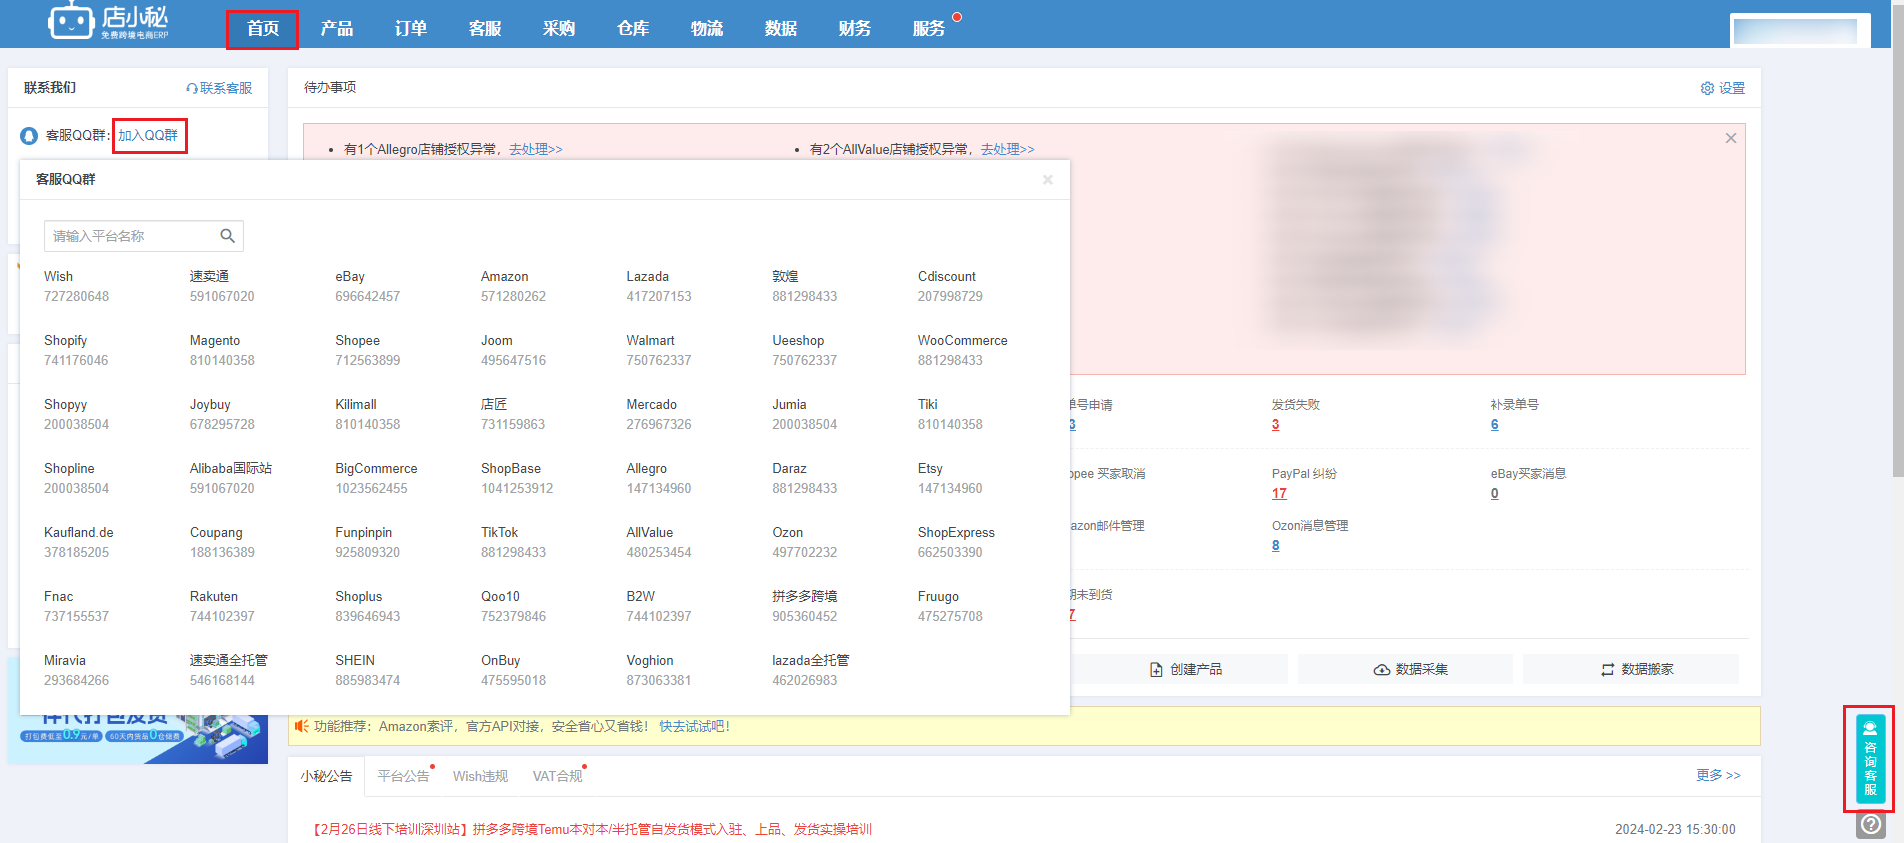Click the Joom QQ group number 495647516
This screenshot has width=1904, height=843.
(x=513, y=361)
